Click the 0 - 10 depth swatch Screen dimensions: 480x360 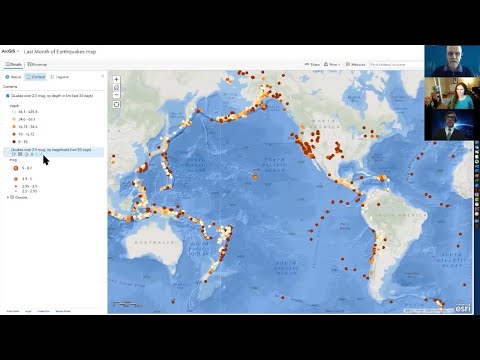click(x=14, y=142)
